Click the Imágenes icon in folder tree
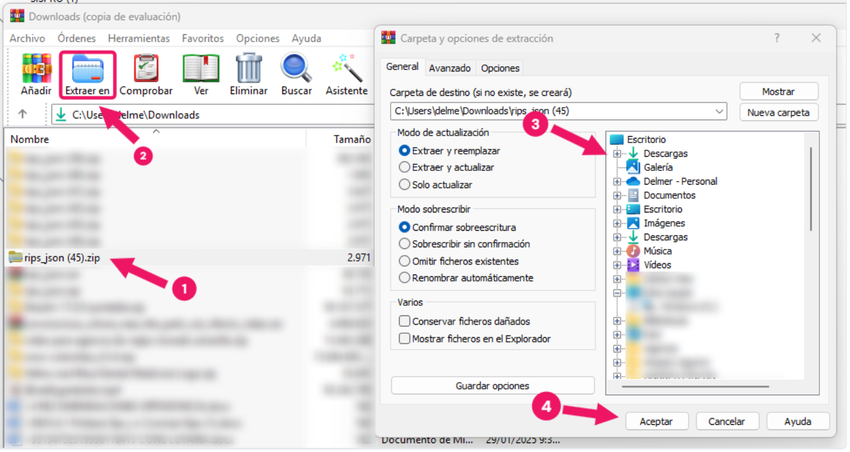This screenshot has height=452, width=850. [x=633, y=223]
